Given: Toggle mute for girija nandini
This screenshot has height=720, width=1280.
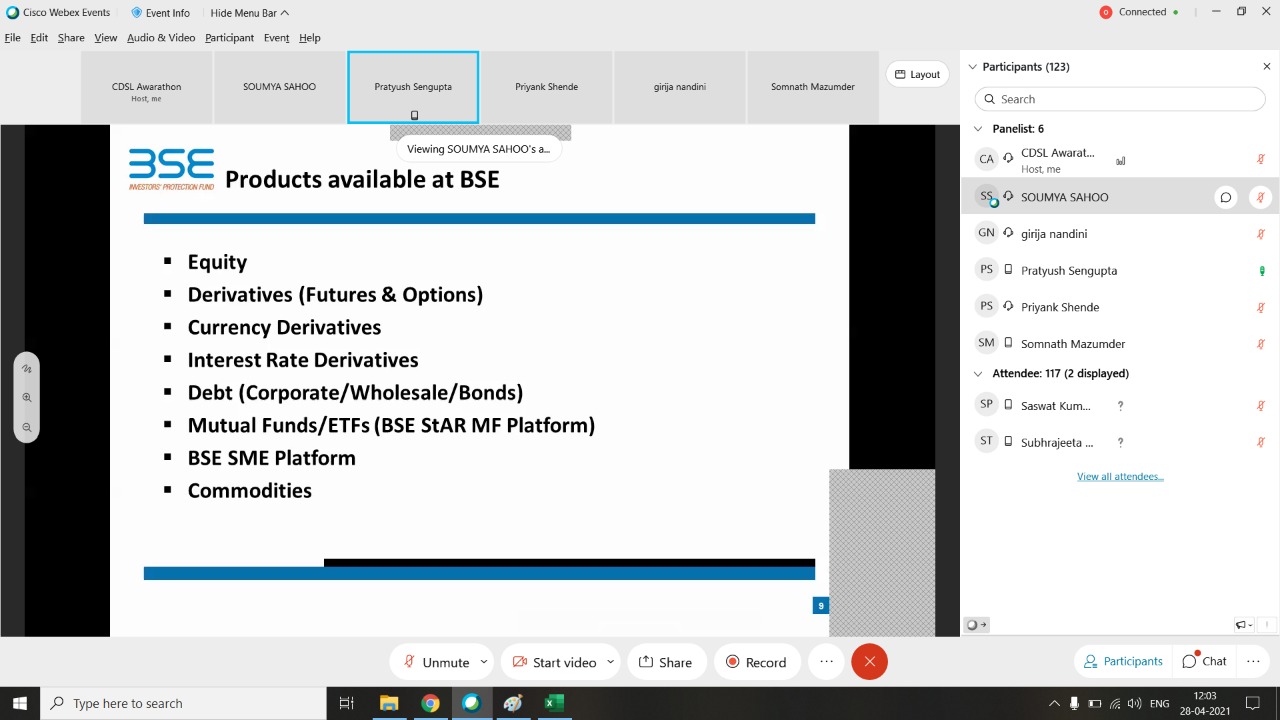Looking at the screenshot, I should (1261, 234).
